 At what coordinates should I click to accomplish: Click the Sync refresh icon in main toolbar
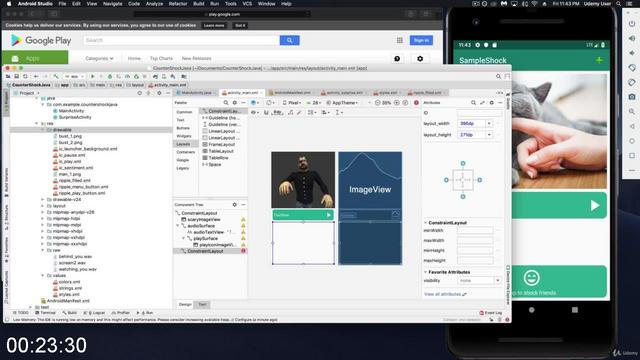(25, 76)
